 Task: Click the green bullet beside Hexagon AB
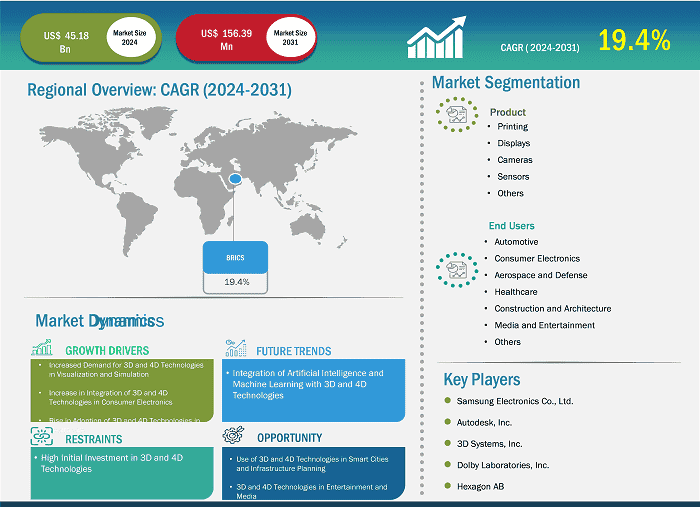point(448,486)
